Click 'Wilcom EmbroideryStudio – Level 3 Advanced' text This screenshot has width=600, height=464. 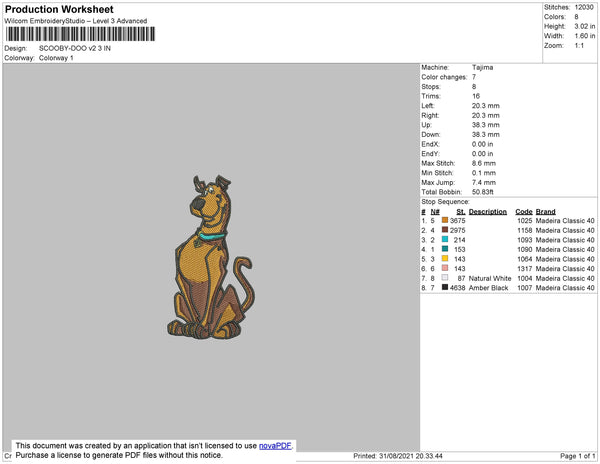76,21
